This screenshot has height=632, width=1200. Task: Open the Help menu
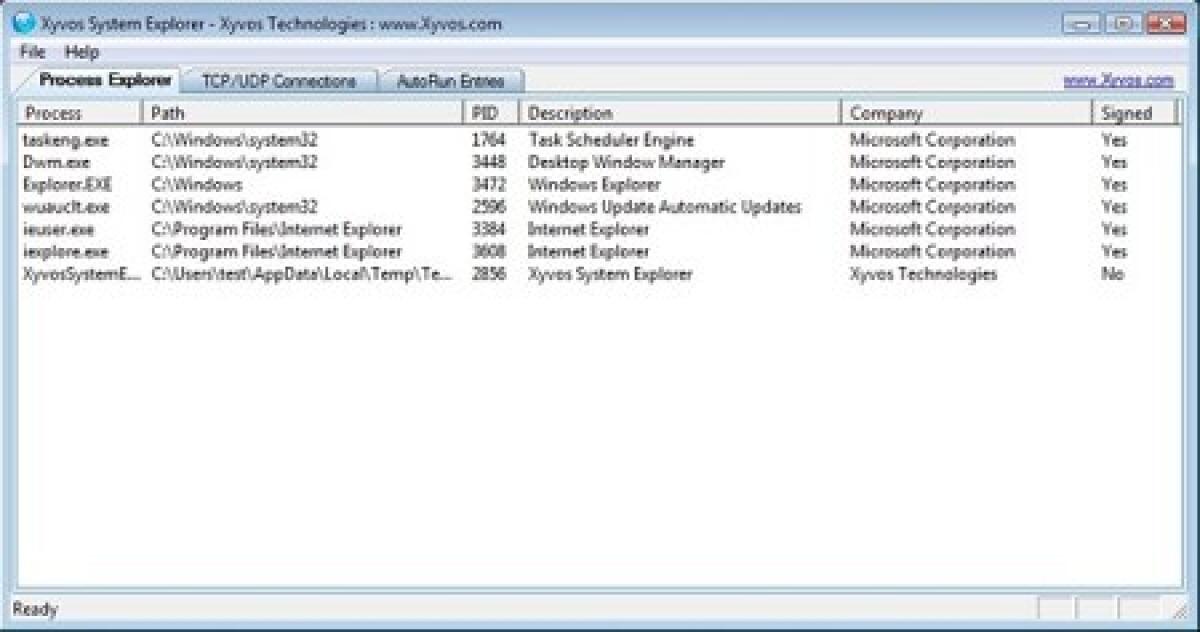pos(82,51)
